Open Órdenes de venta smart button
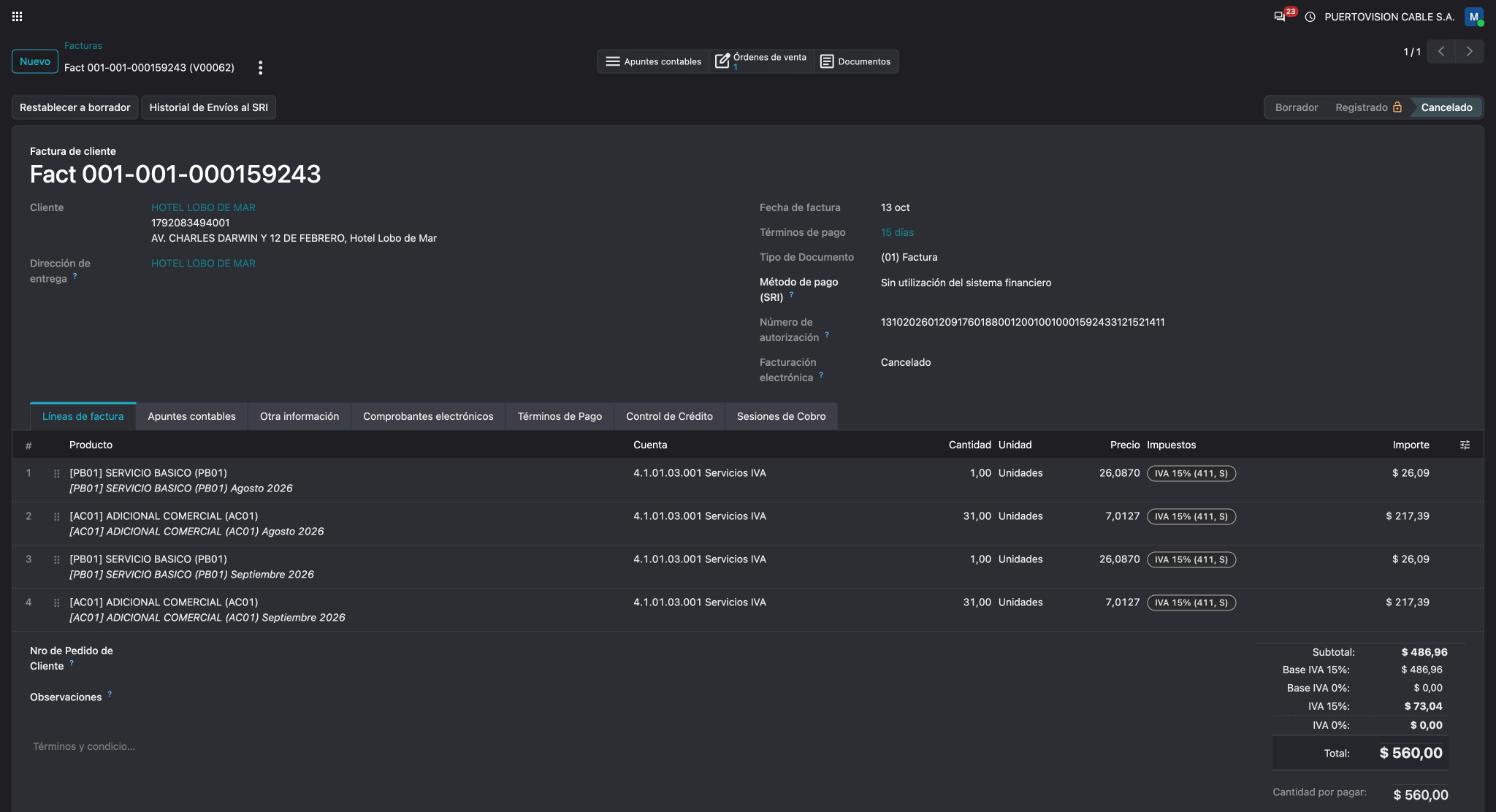This screenshot has width=1496, height=812. 761,62
